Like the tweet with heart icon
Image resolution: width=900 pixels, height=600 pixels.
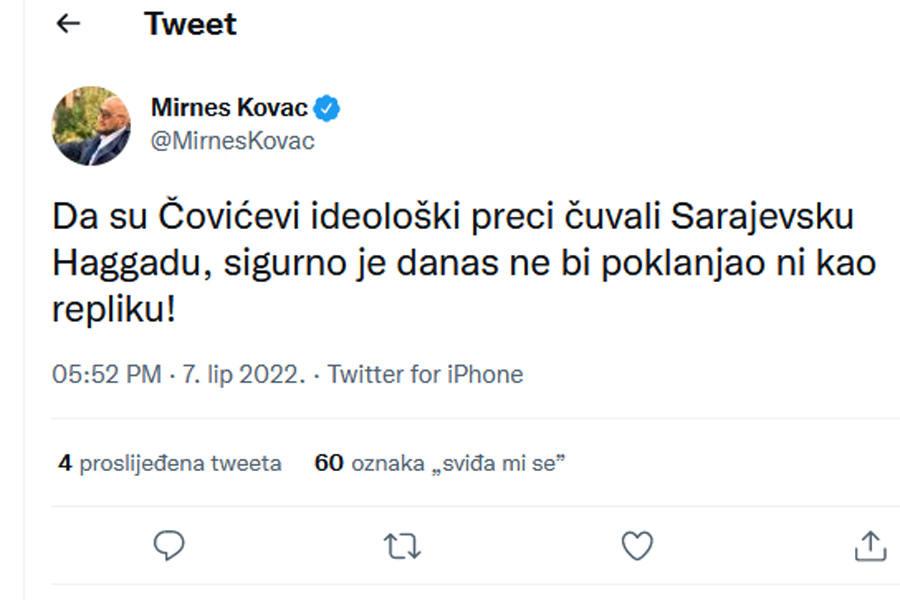tap(637, 545)
